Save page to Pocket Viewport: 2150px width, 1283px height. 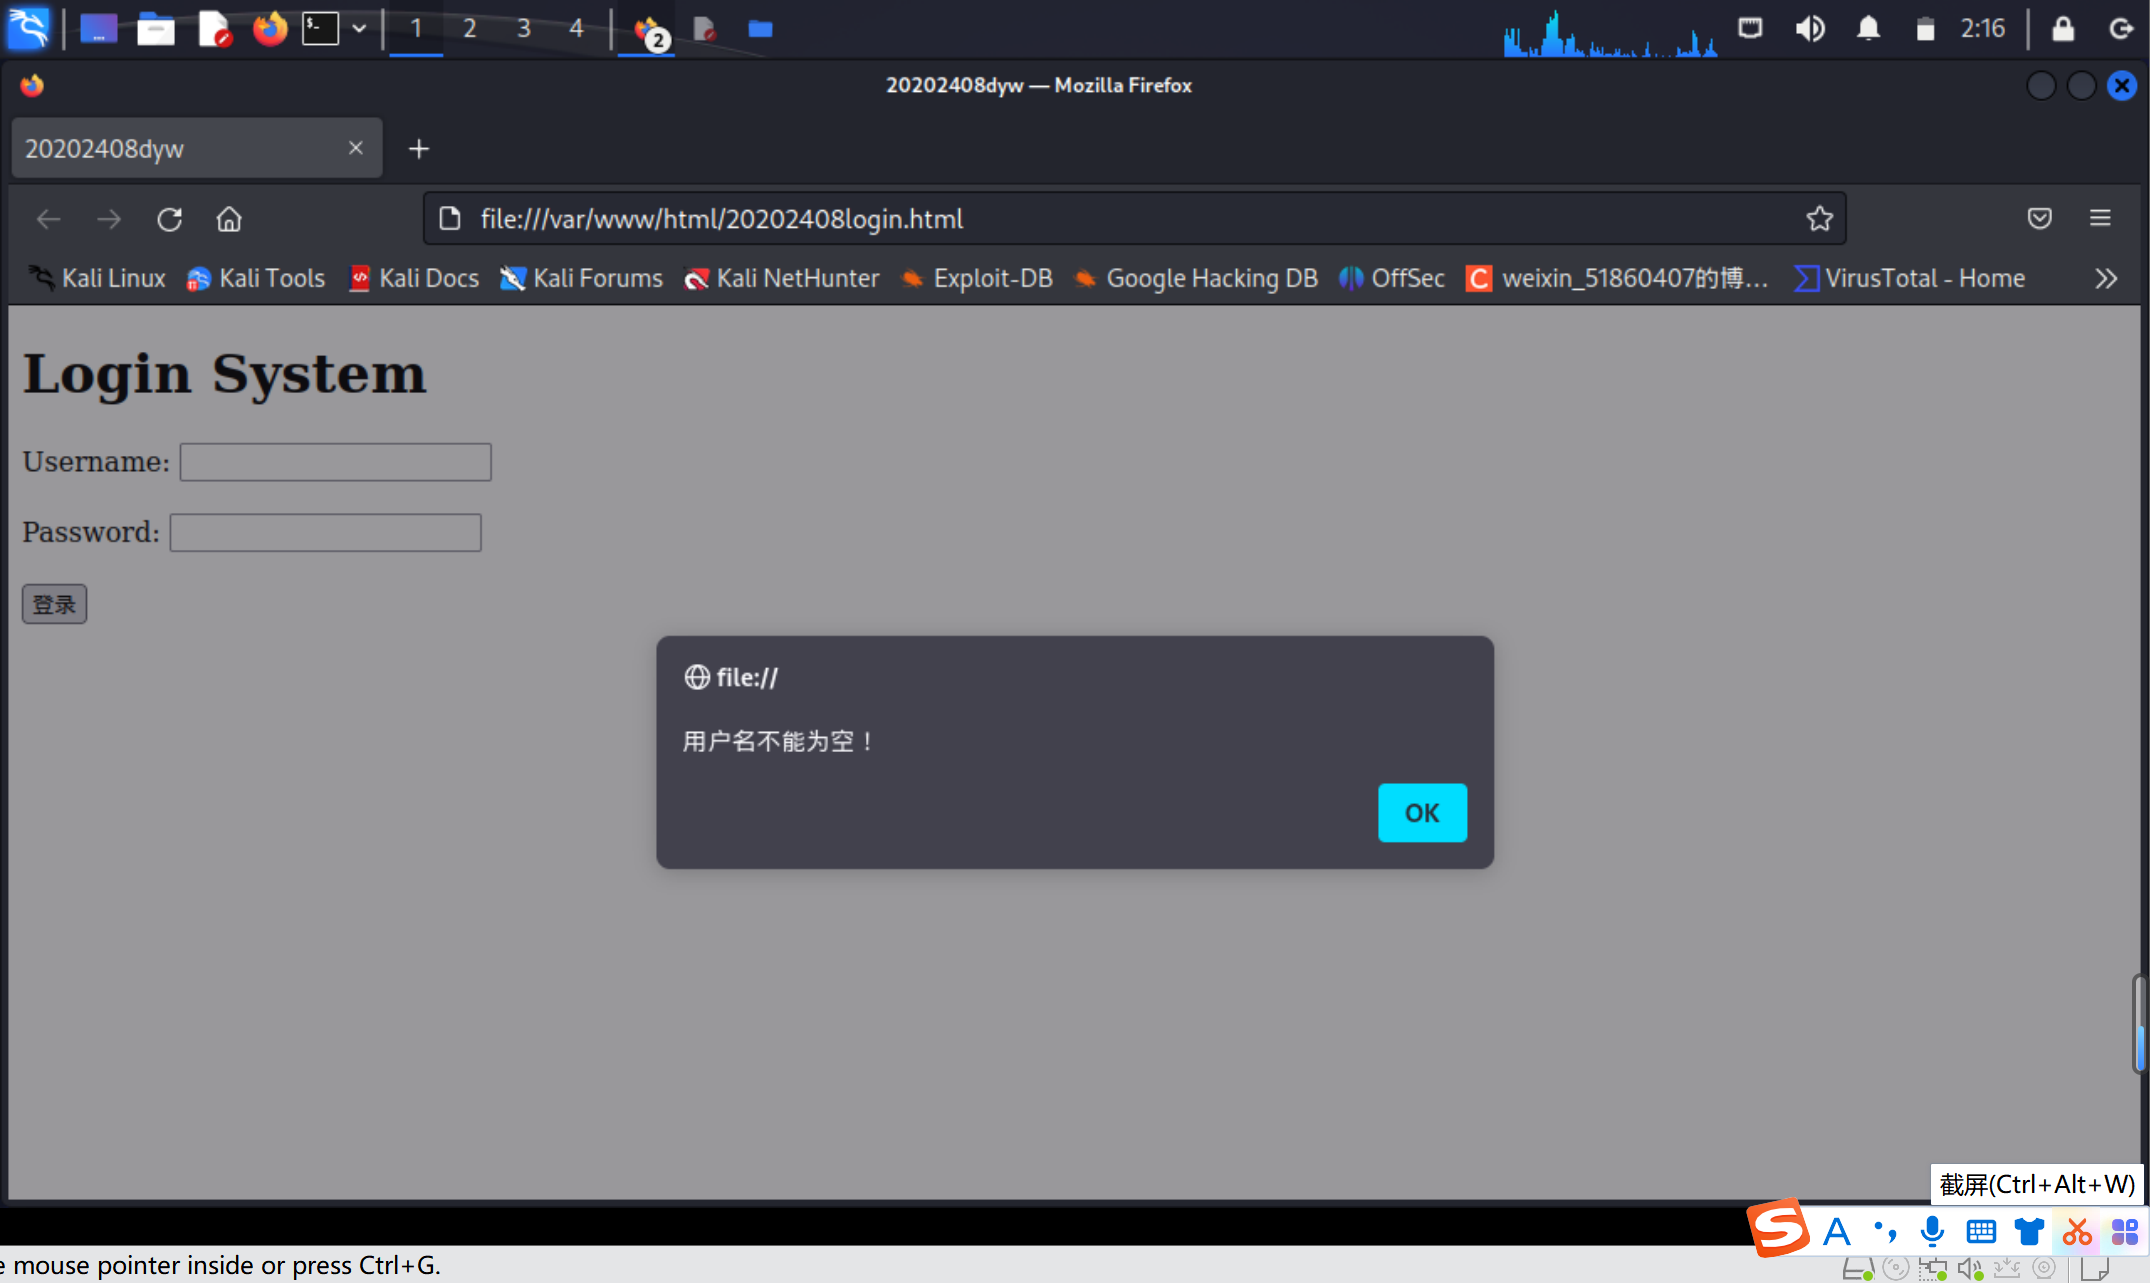coord(2040,219)
